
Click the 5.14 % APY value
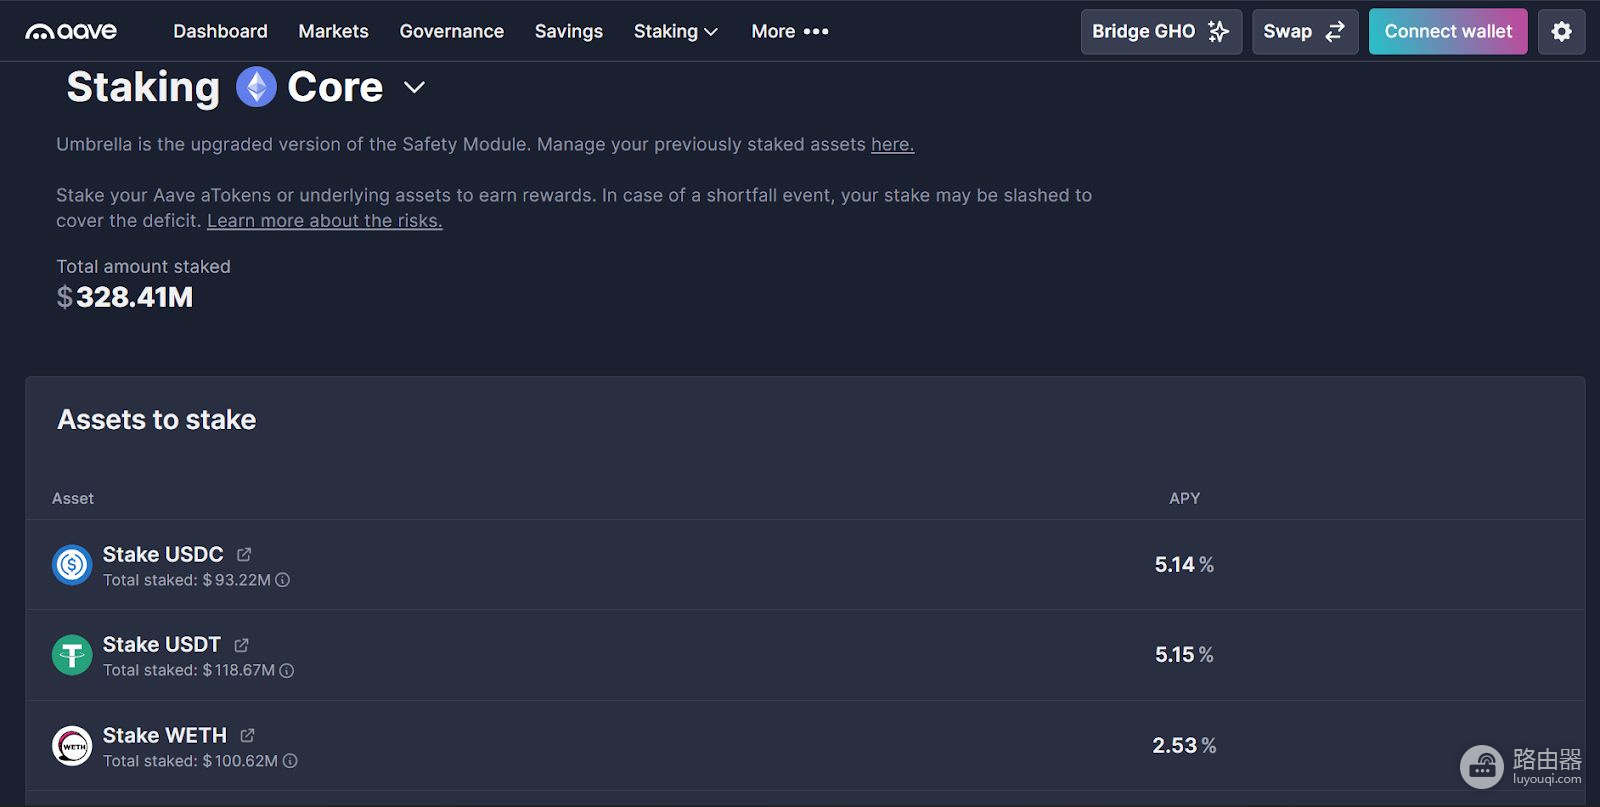point(1184,565)
